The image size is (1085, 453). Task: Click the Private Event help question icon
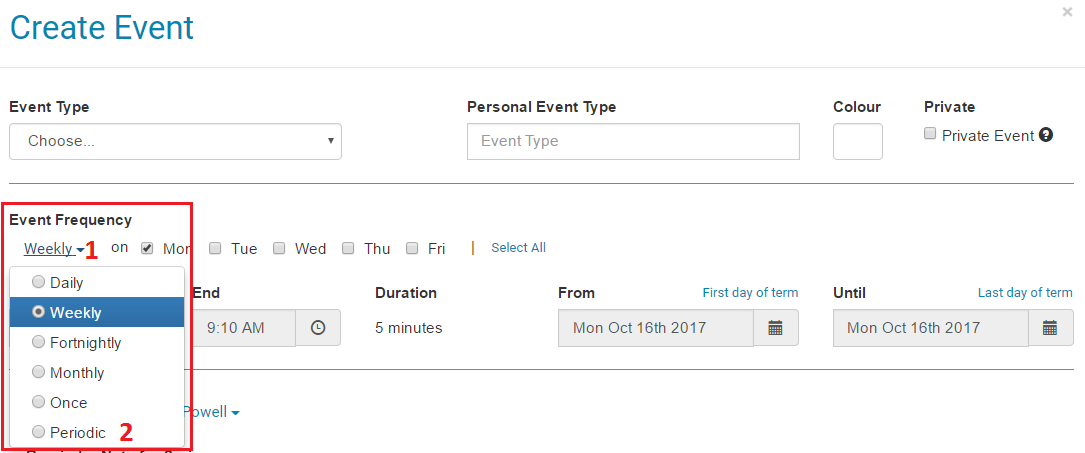[1046, 135]
